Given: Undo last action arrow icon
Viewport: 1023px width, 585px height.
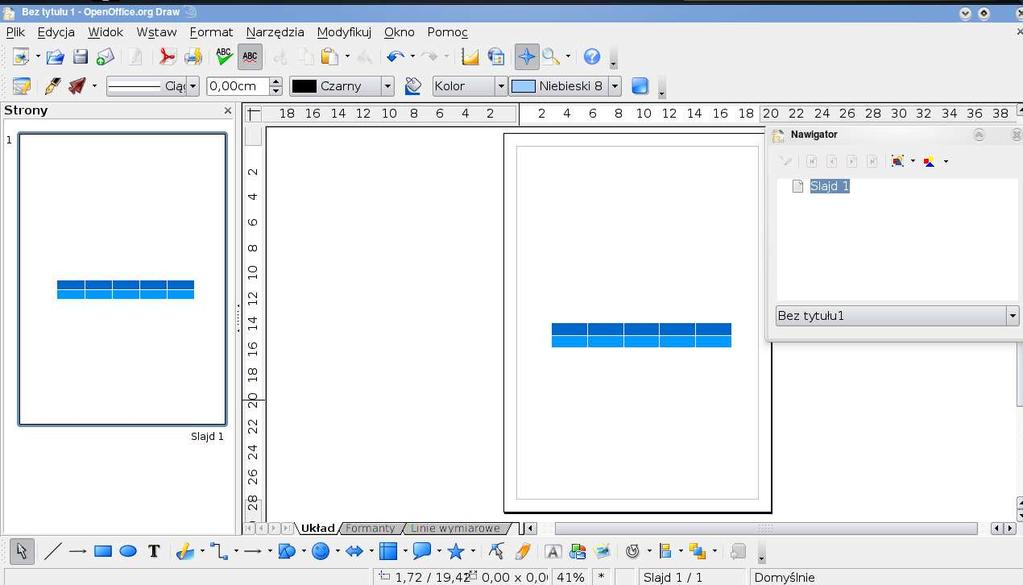Looking at the screenshot, I should point(395,57).
